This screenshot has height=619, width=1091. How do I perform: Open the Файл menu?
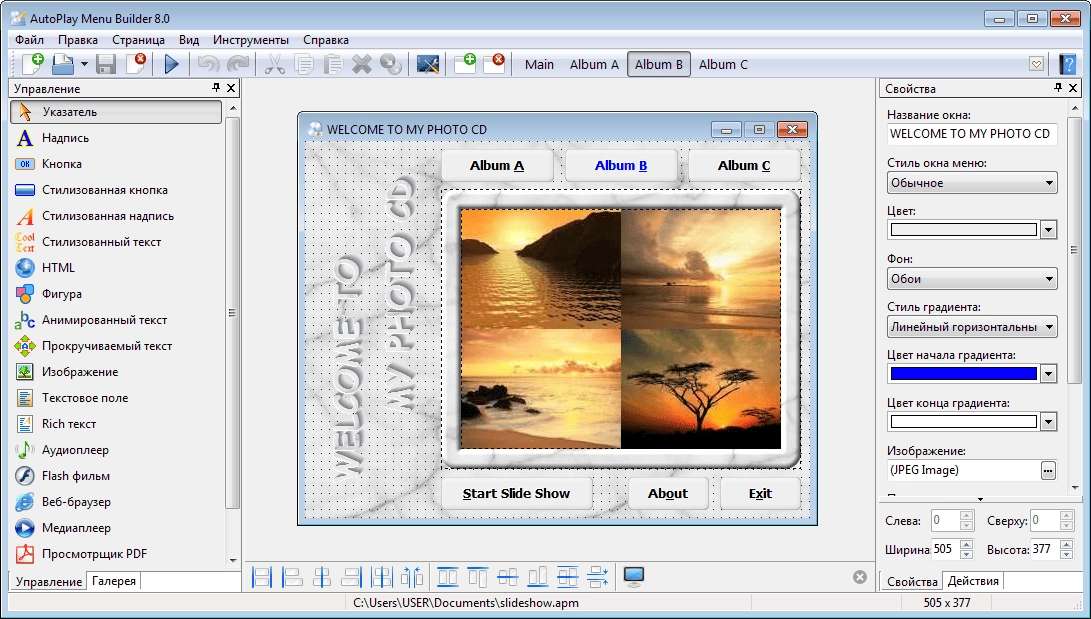(29, 40)
